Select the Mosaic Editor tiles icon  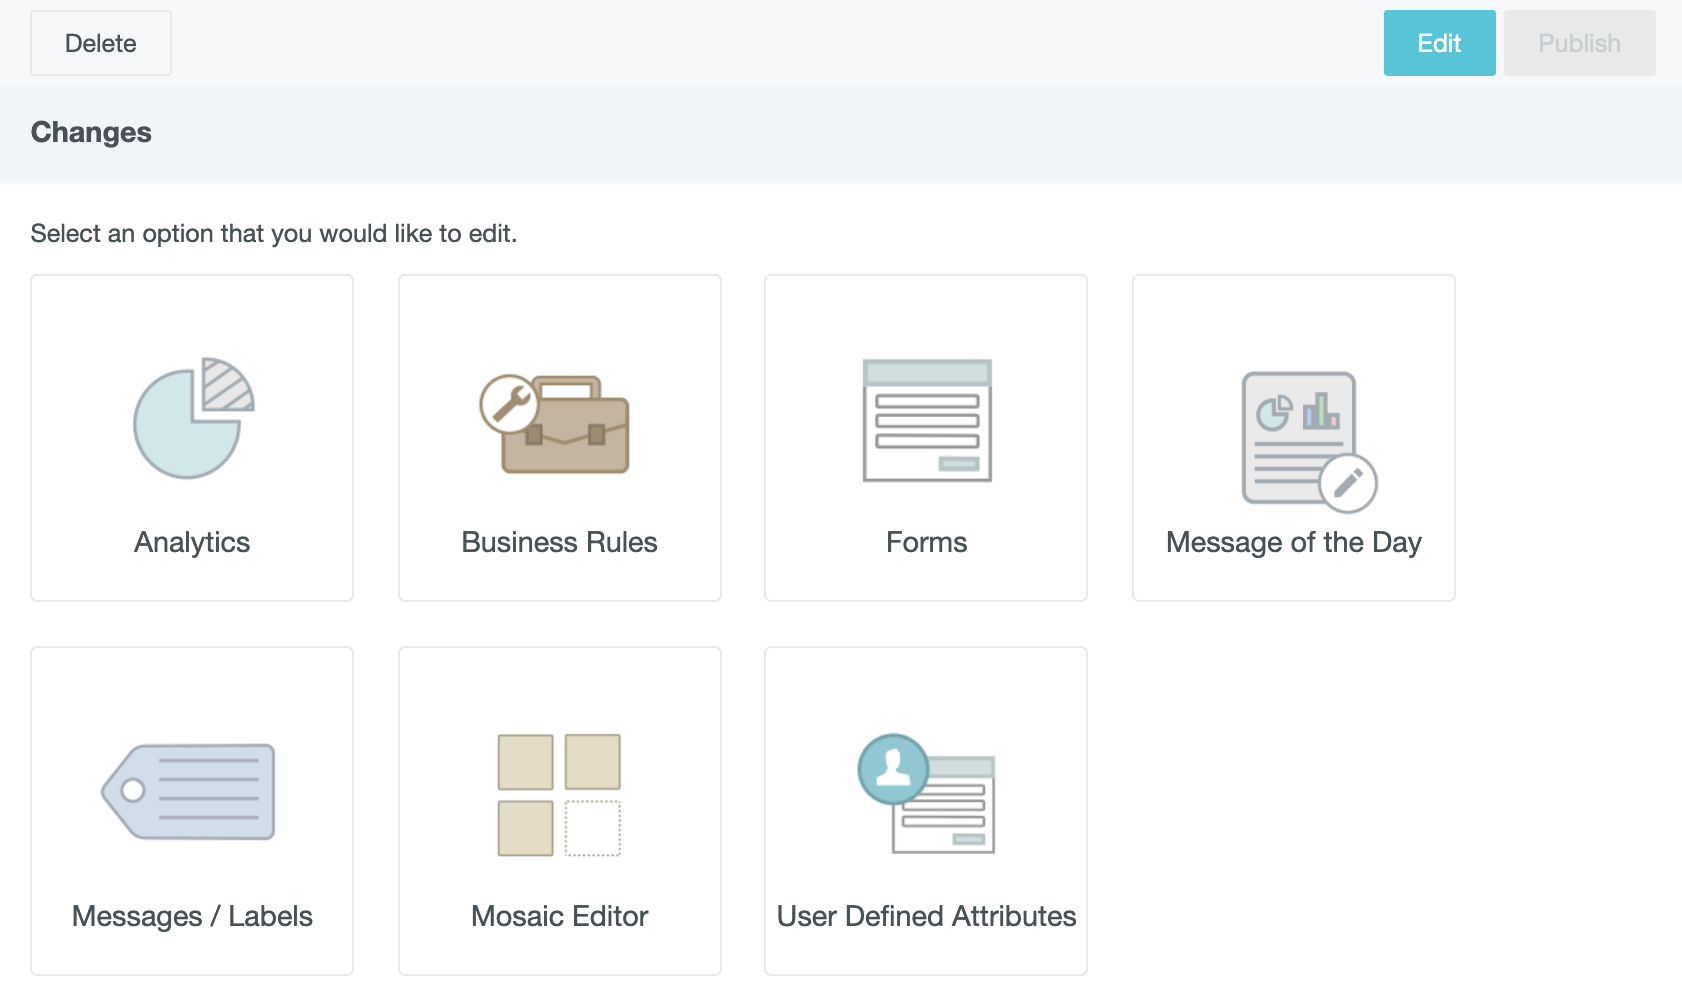(x=559, y=795)
